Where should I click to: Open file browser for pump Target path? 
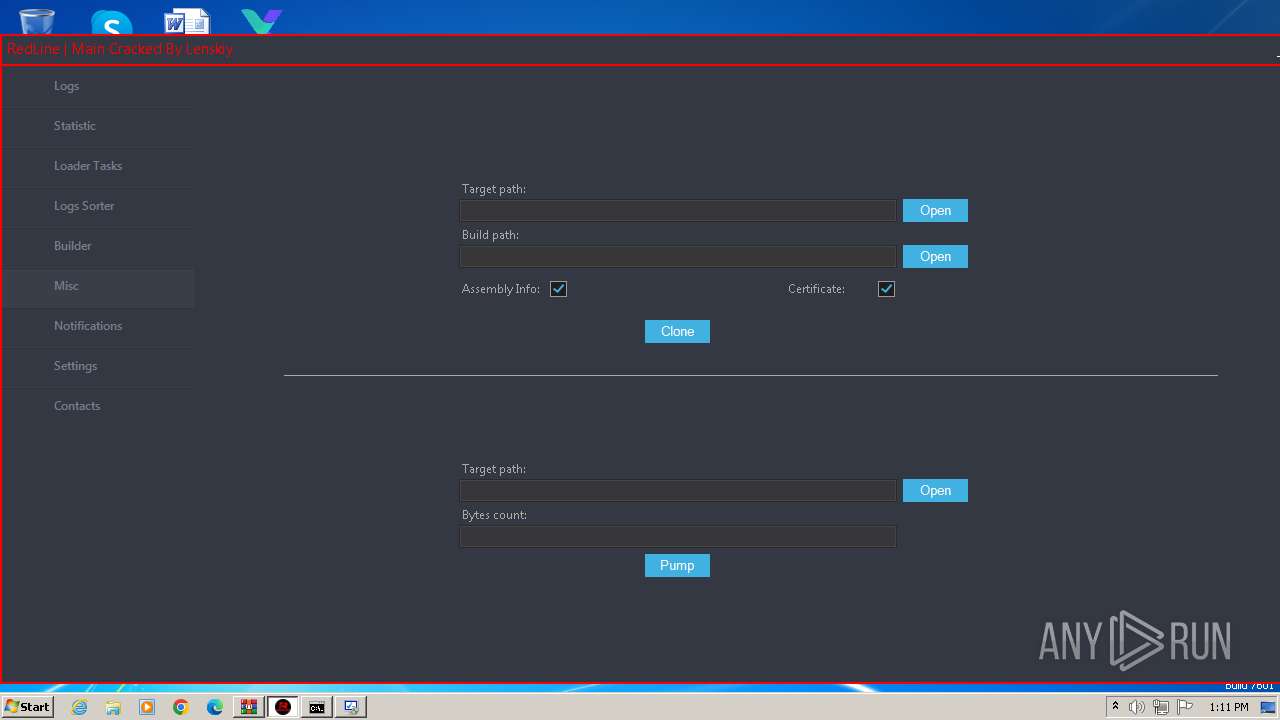(x=935, y=490)
